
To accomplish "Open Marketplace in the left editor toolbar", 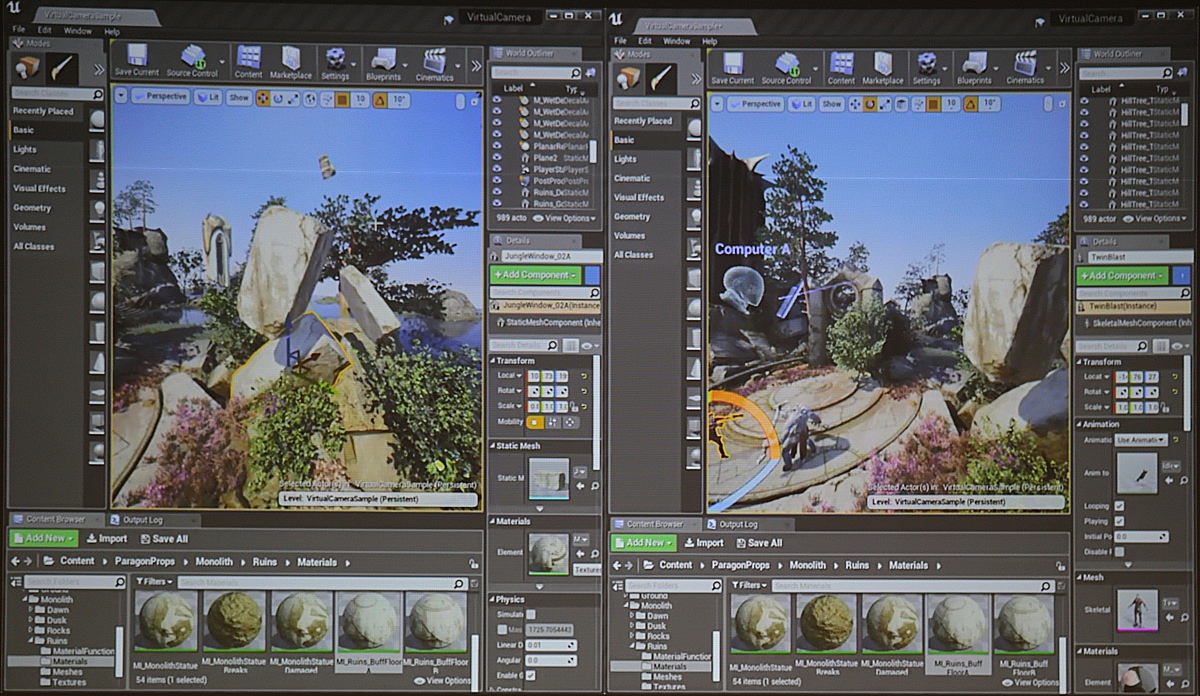I will click(291, 61).
